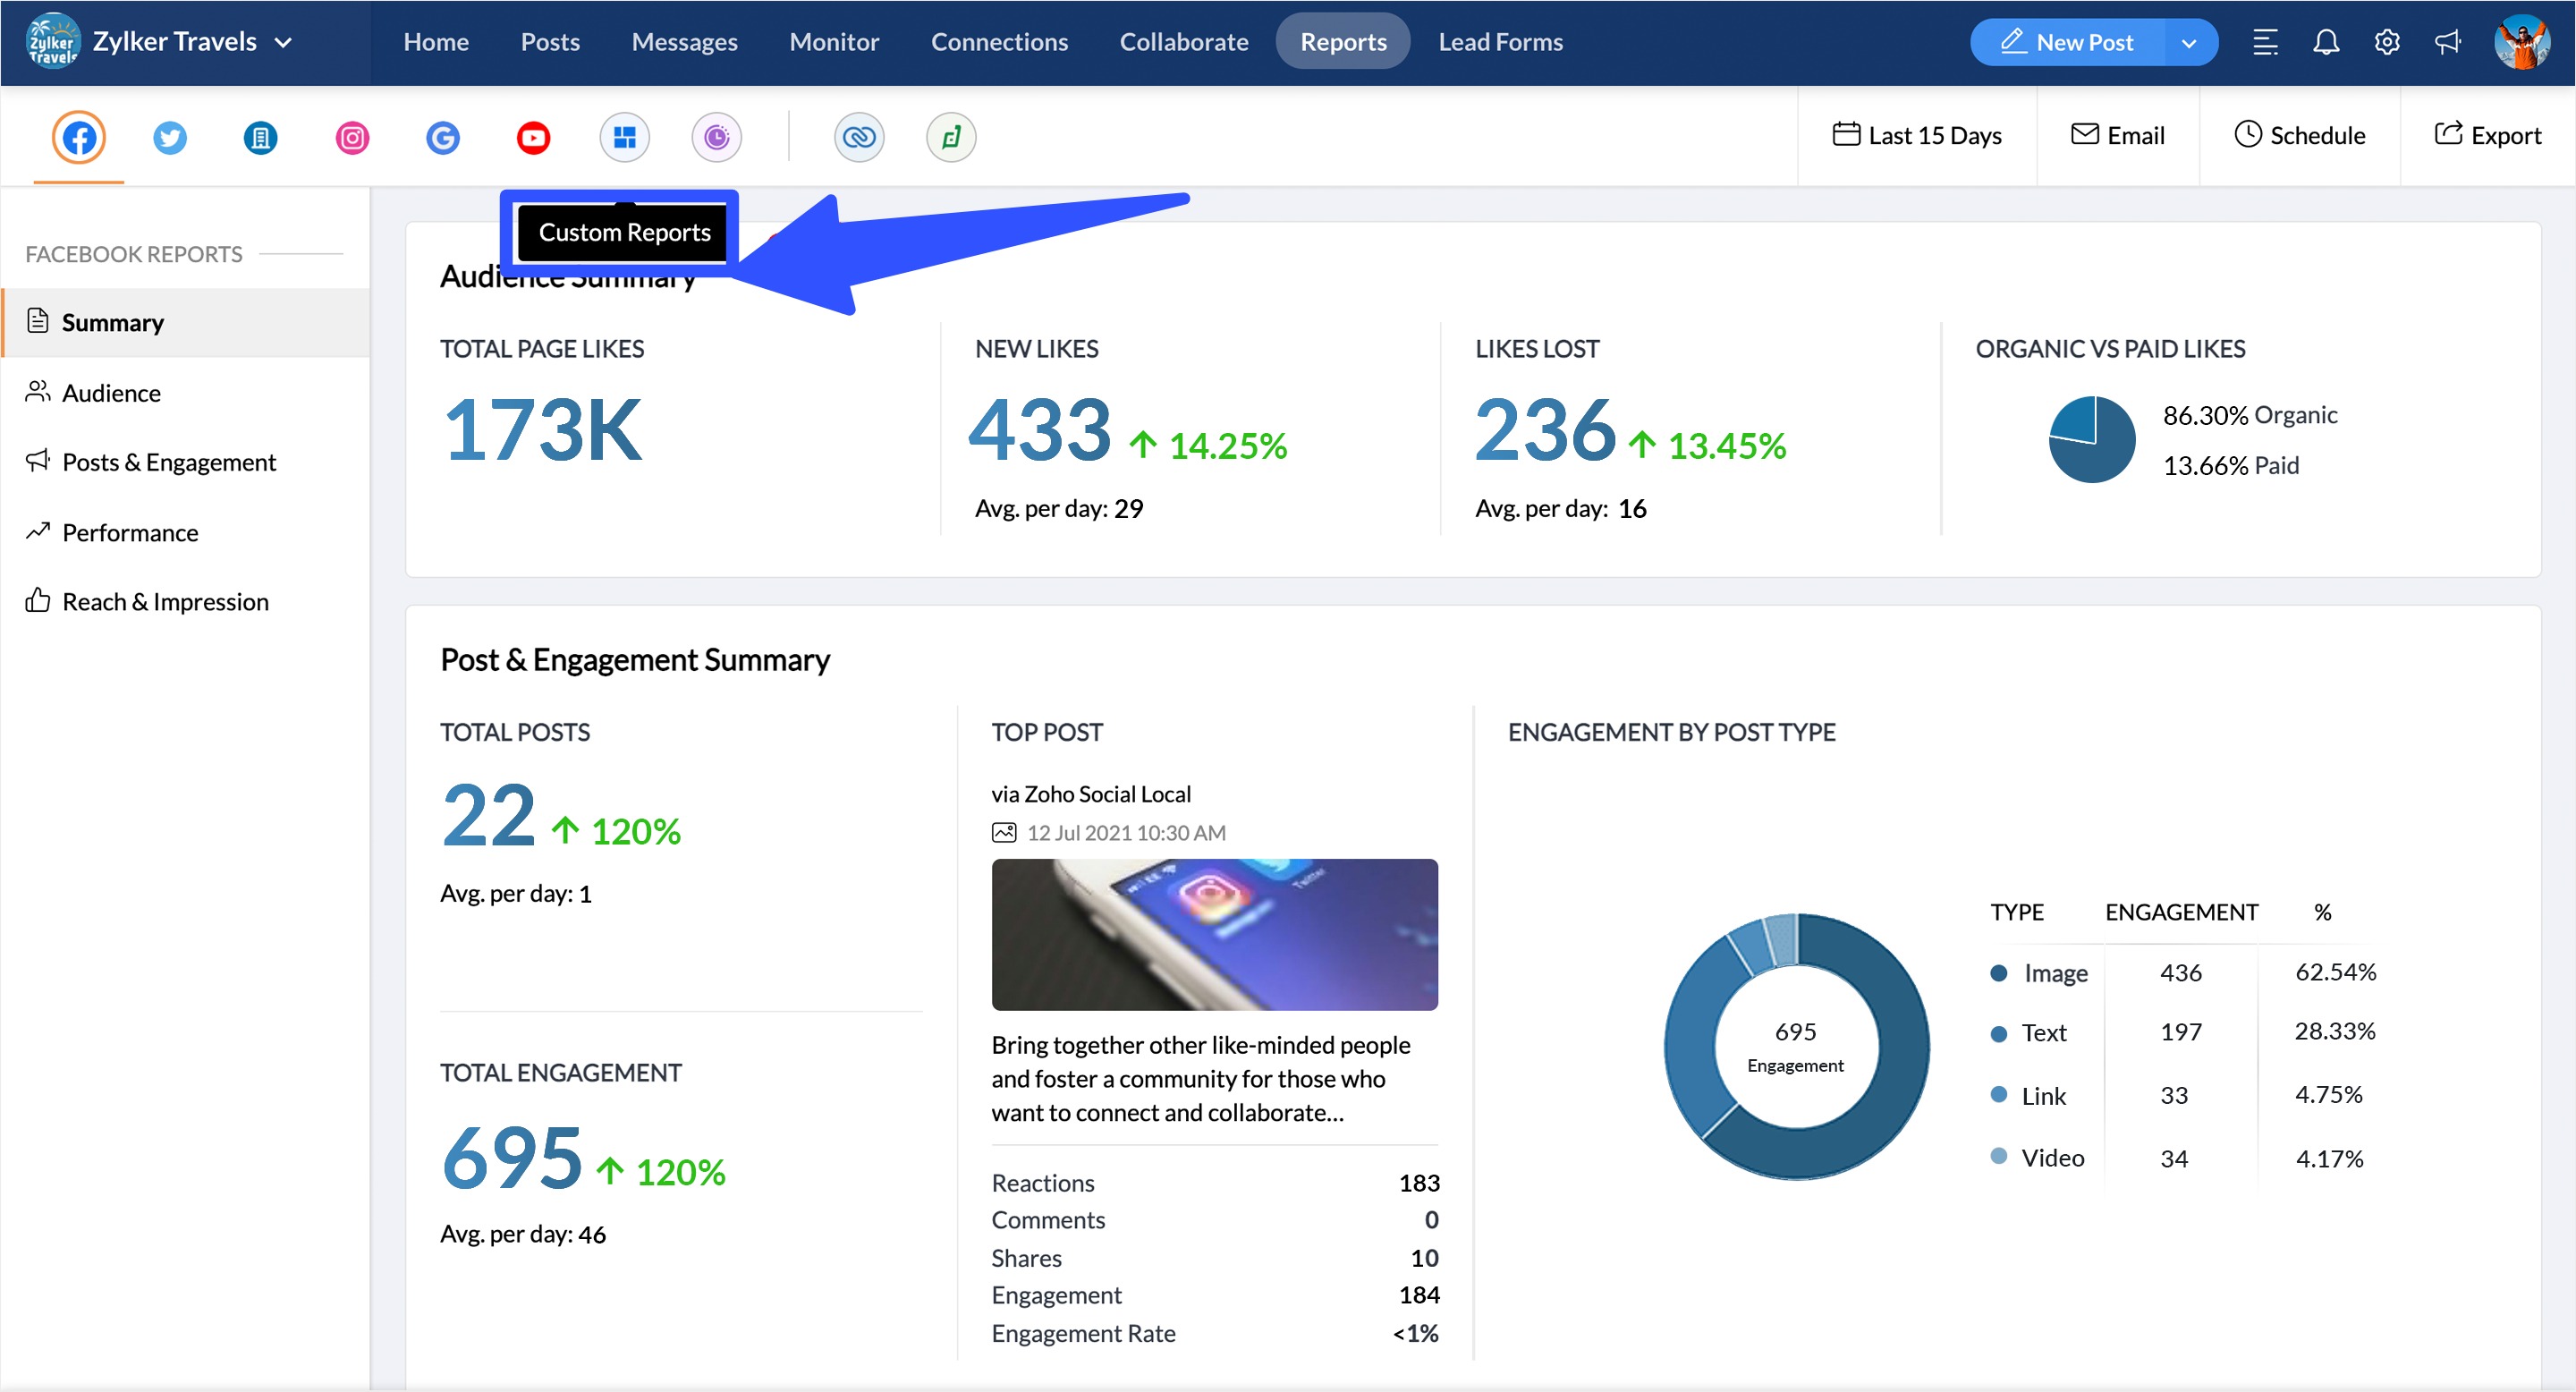Switch to Twitter reports via bird icon

[169, 137]
